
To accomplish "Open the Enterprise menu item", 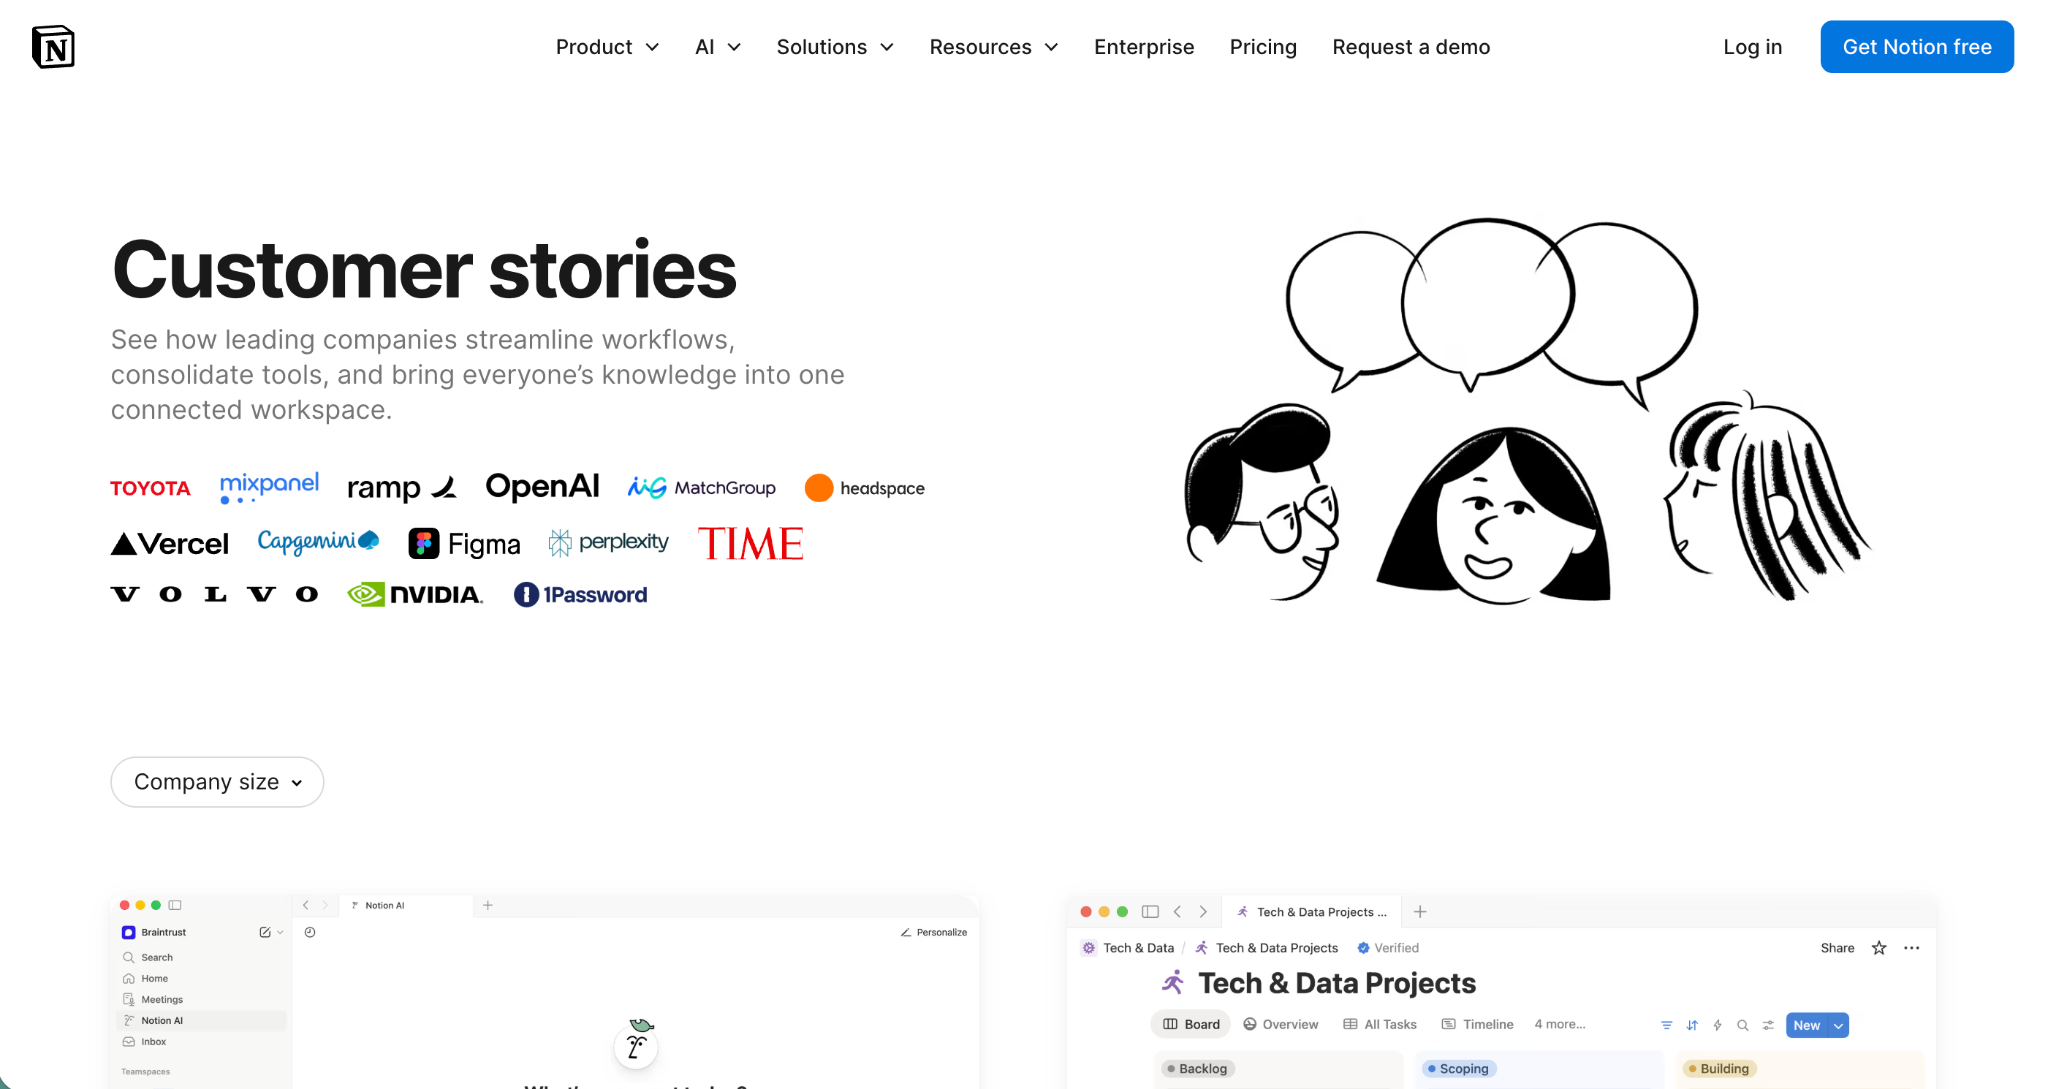I will (x=1144, y=47).
